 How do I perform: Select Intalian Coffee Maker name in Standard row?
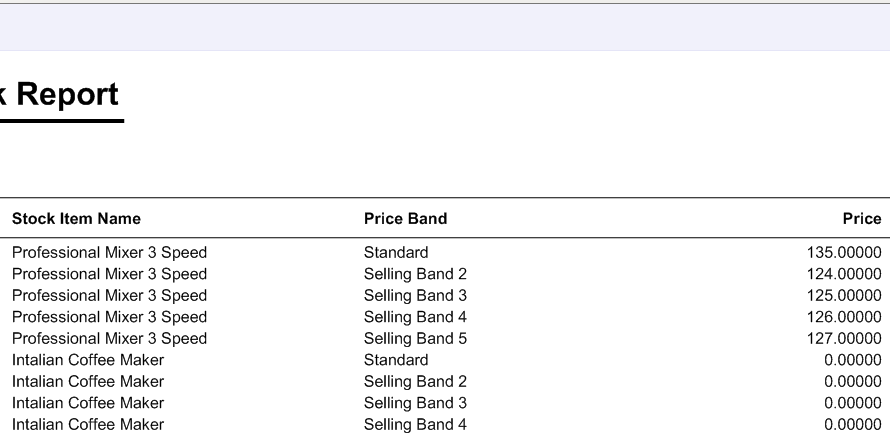coord(87,360)
